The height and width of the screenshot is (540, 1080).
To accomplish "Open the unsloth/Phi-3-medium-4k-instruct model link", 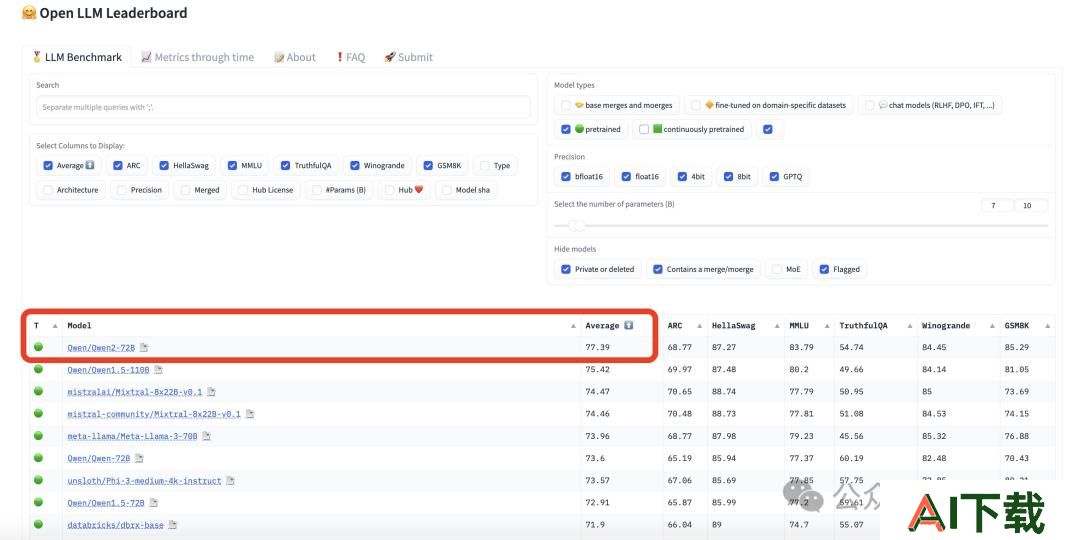I will coord(145,481).
